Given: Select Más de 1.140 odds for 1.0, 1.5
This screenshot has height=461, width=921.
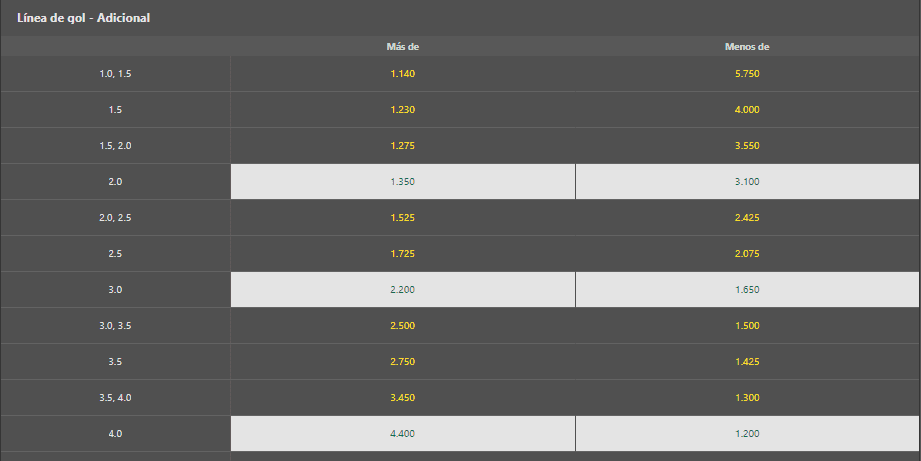Looking at the screenshot, I should (402, 73).
